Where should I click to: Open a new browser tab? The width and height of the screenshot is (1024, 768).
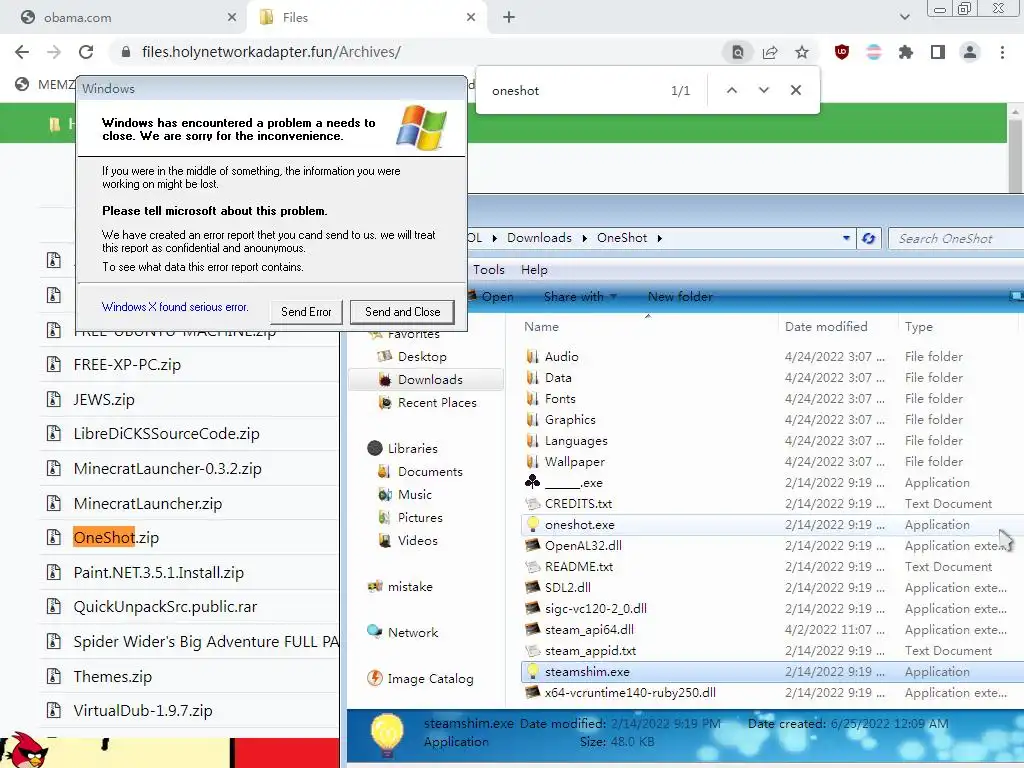tap(509, 18)
